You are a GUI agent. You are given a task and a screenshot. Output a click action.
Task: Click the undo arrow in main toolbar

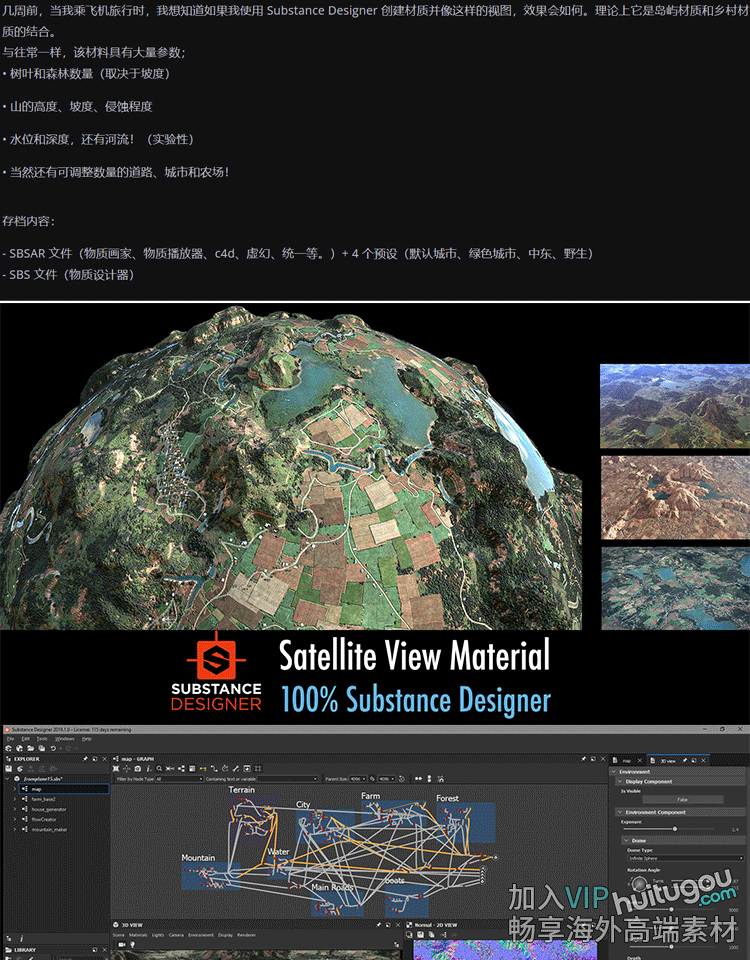pos(53,748)
